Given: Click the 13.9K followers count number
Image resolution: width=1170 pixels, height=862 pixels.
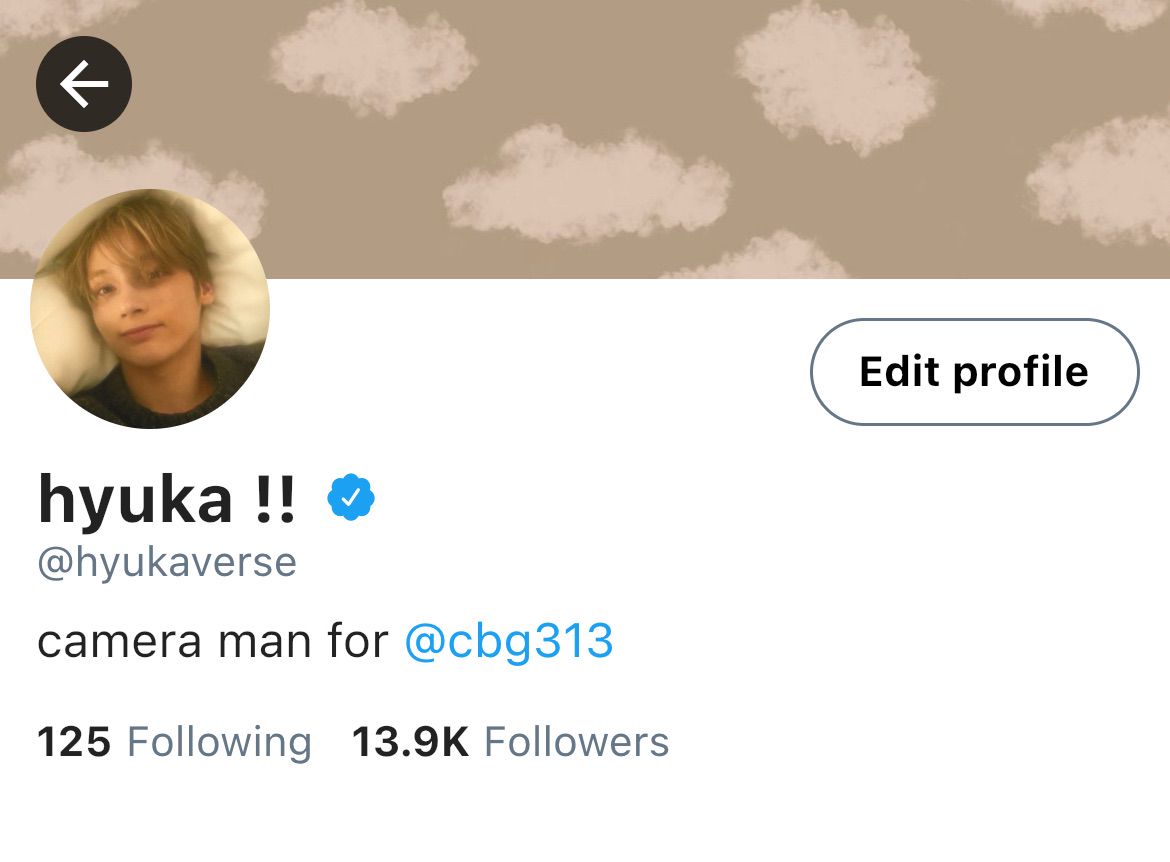Looking at the screenshot, I should [410, 742].
